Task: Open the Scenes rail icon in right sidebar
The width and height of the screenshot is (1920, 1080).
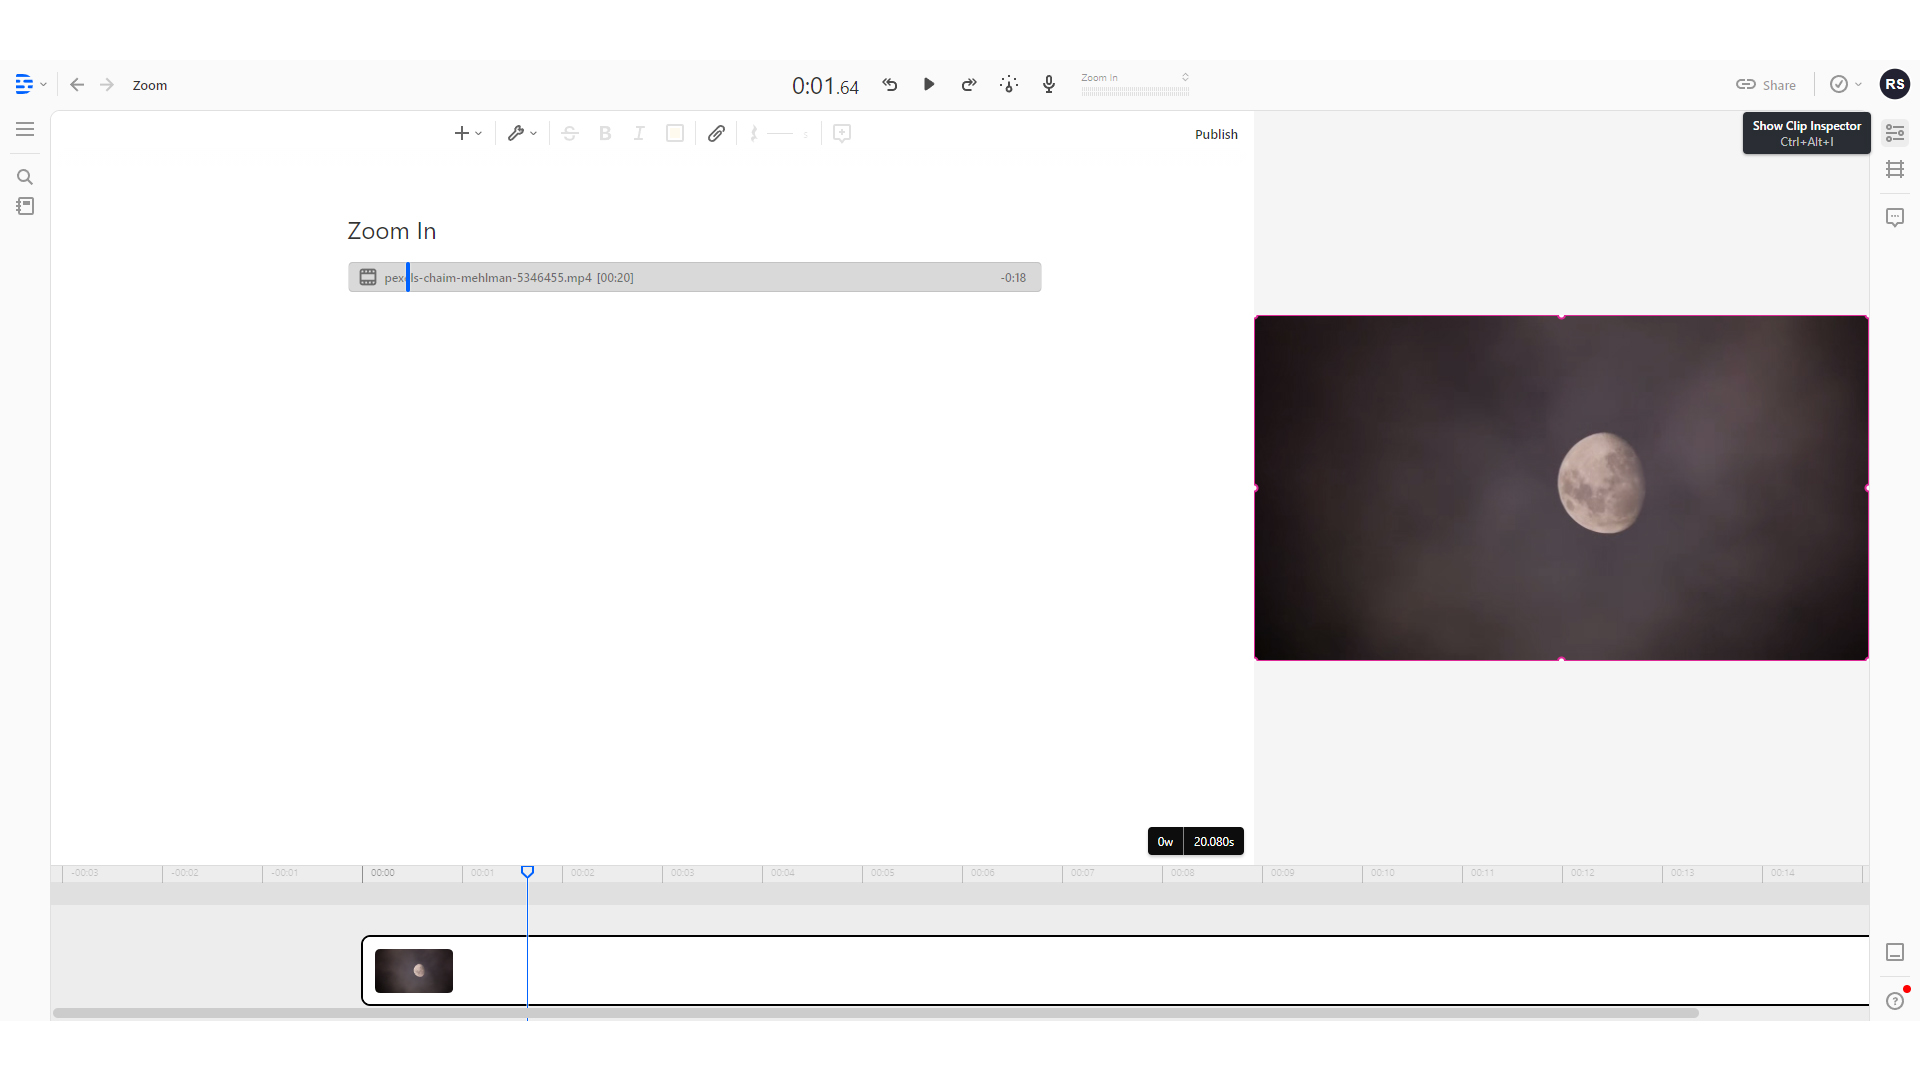Action: [1897, 169]
